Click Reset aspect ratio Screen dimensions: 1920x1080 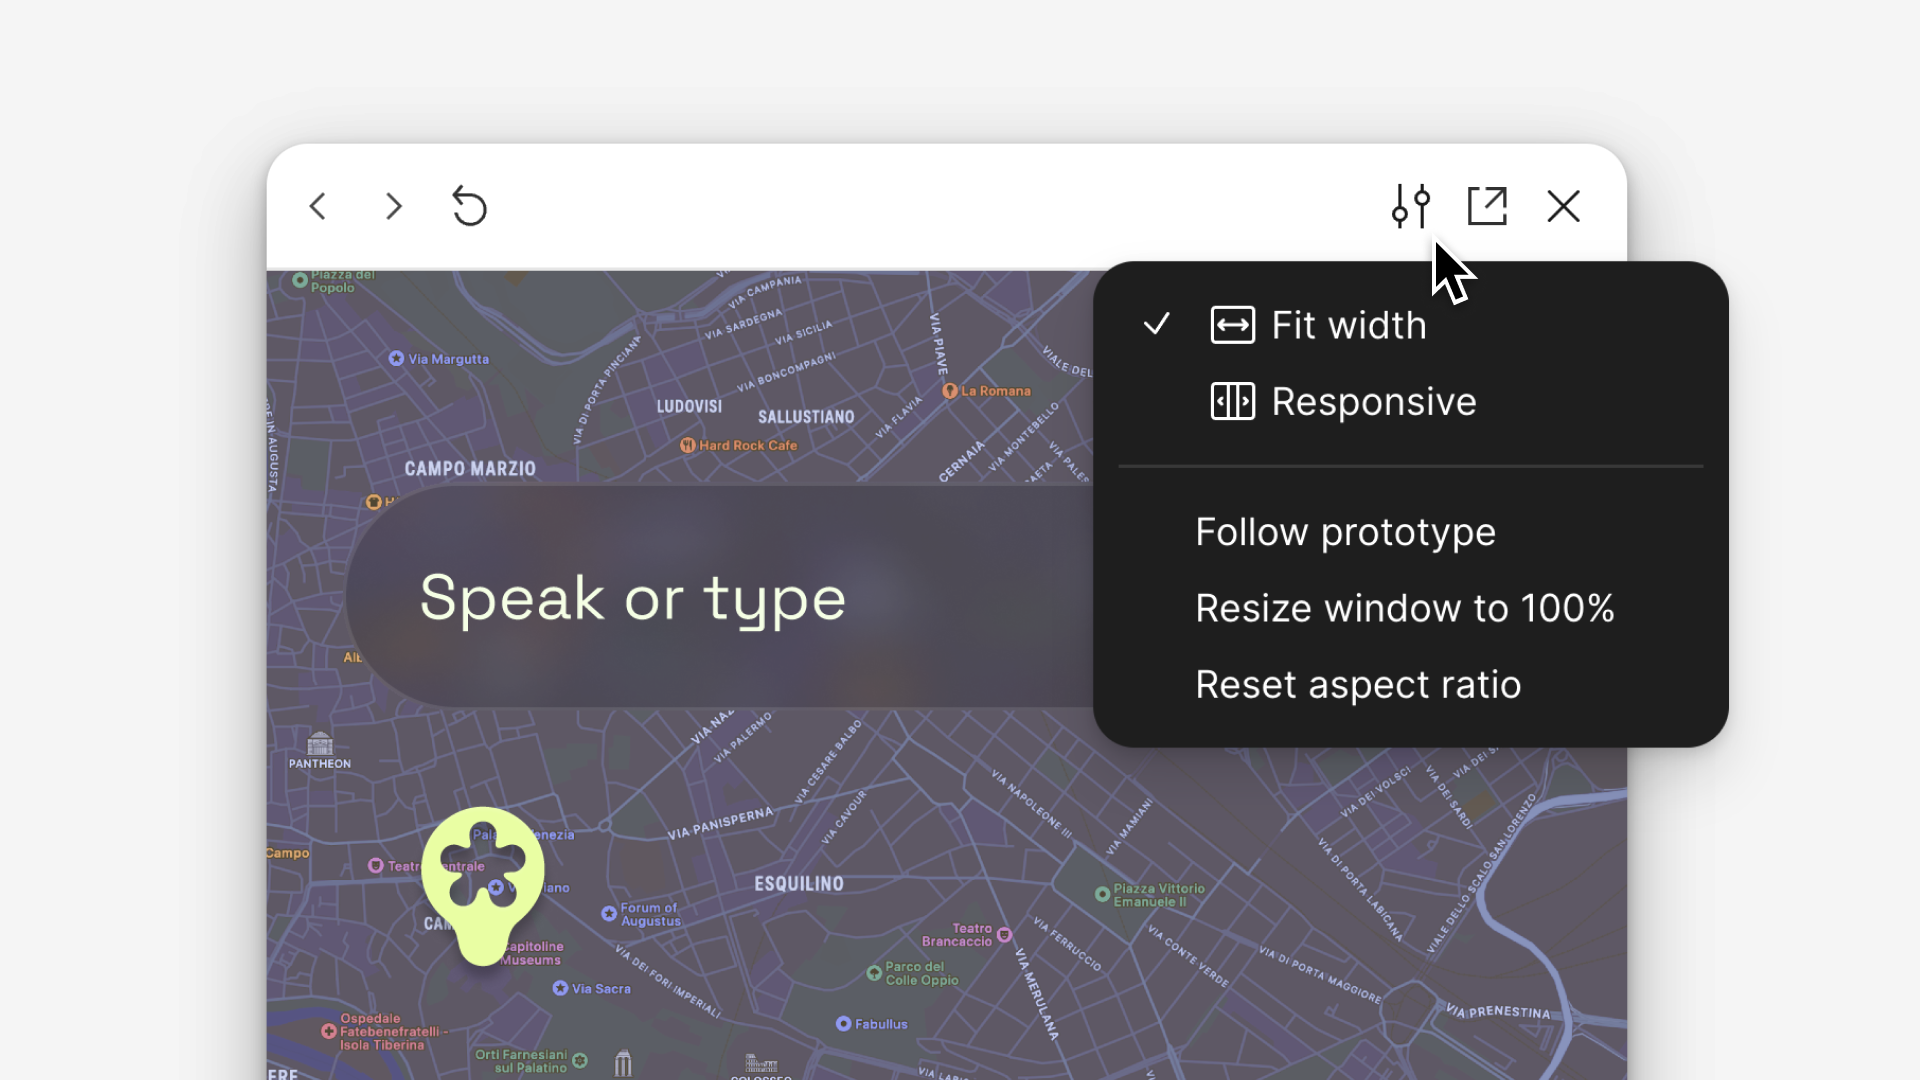[x=1358, y=685]
